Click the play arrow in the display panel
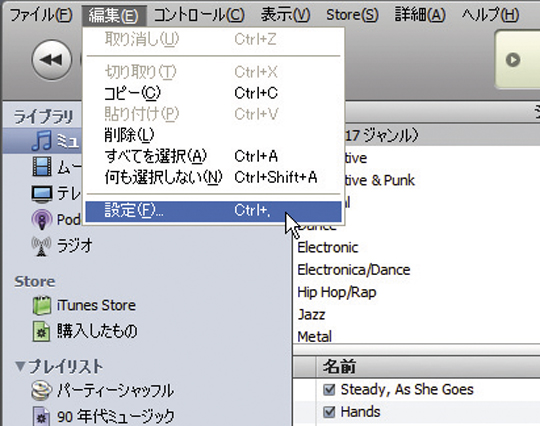The height and width of the screenshot is (426, 540). [x=513, y=60]
